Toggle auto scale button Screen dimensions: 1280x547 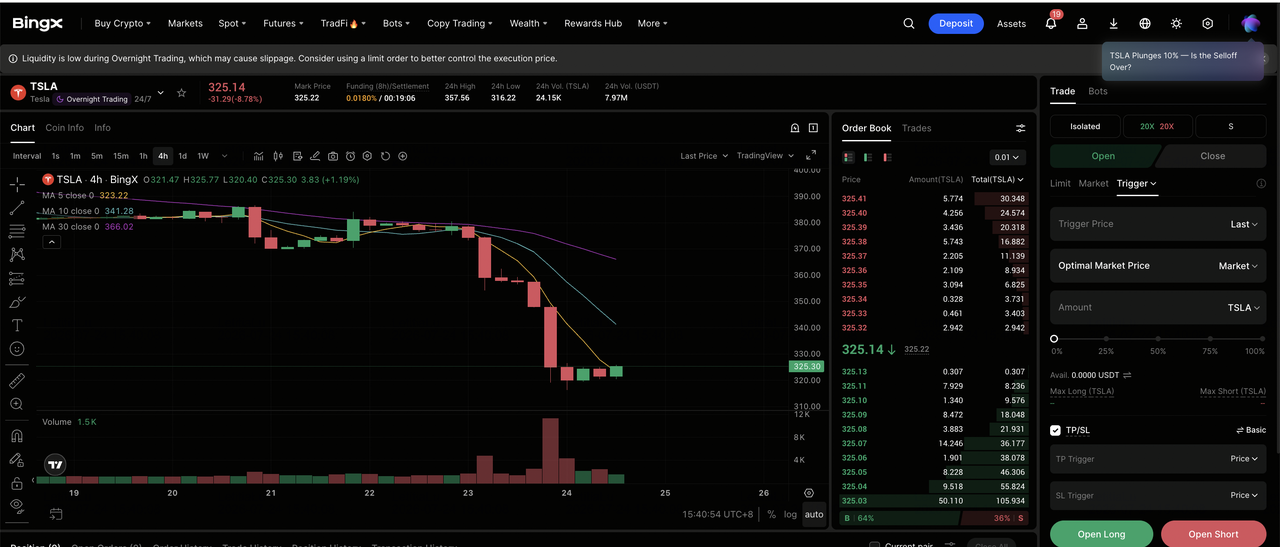814,514
